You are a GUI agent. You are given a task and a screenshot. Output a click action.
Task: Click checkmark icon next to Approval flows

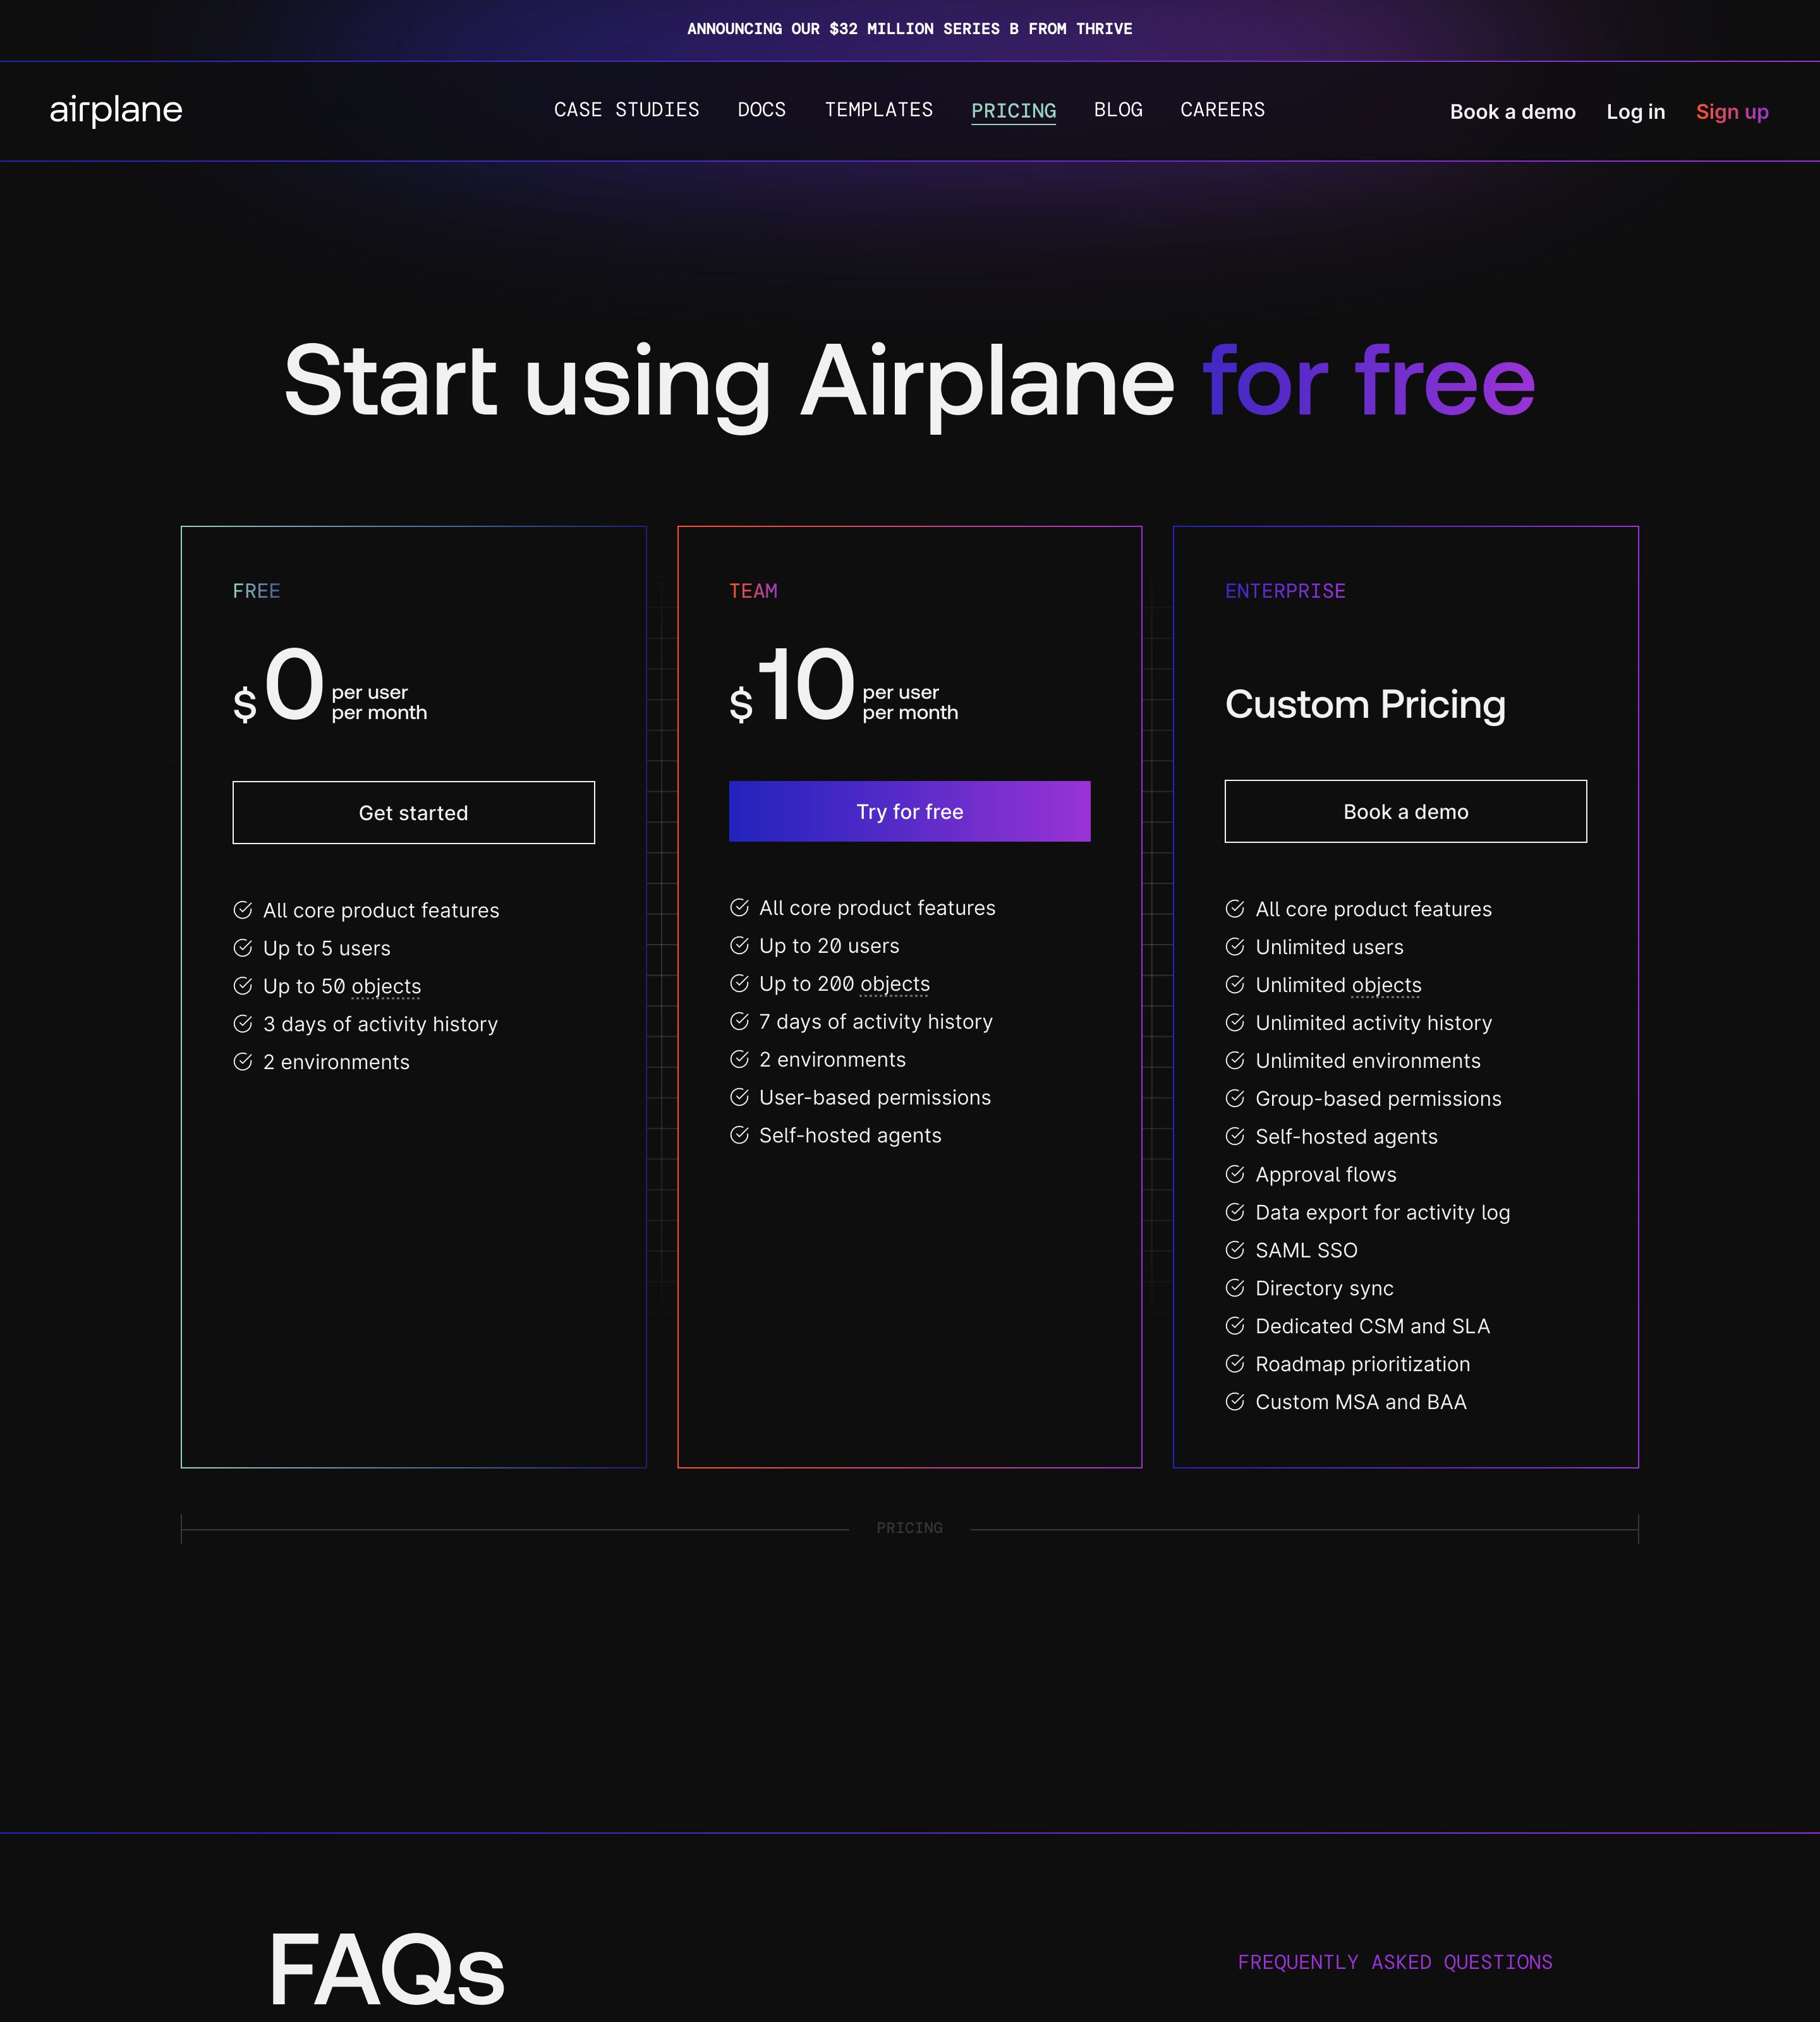(x=1235, y=1174)
